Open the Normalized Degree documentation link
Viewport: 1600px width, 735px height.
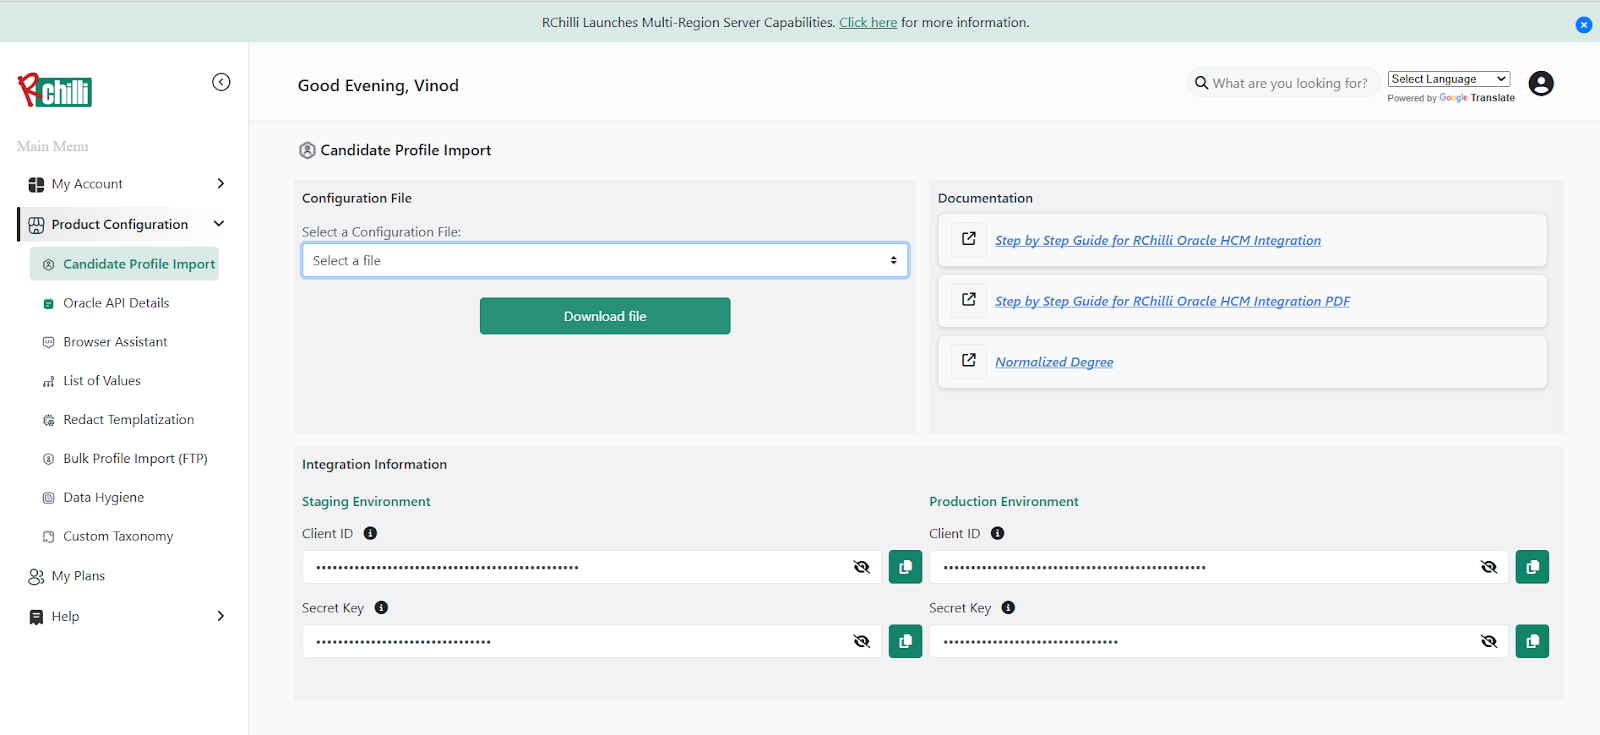click(1054, 362)
